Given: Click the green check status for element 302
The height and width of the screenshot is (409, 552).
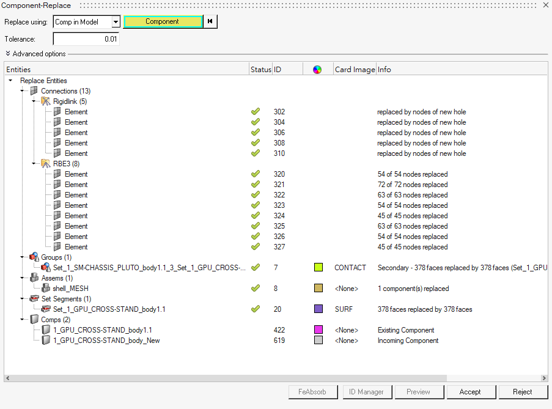Looking at the screenshot, I should coord(256,112).
